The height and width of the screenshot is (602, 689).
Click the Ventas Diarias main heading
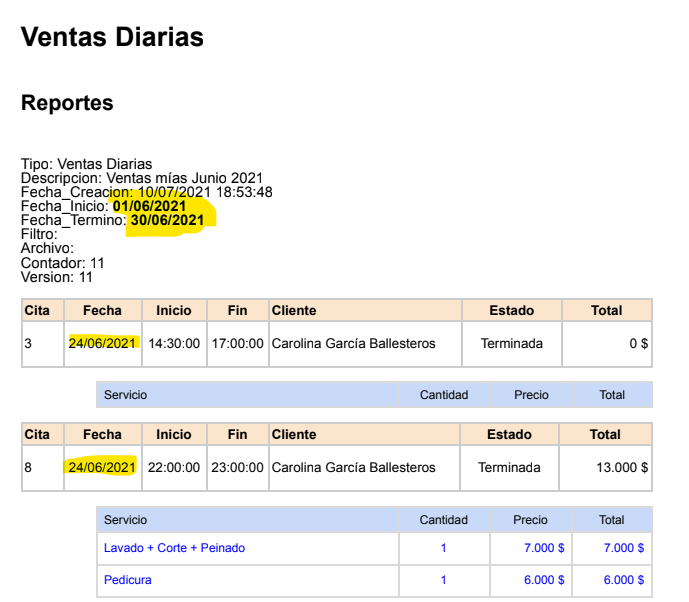112,36
